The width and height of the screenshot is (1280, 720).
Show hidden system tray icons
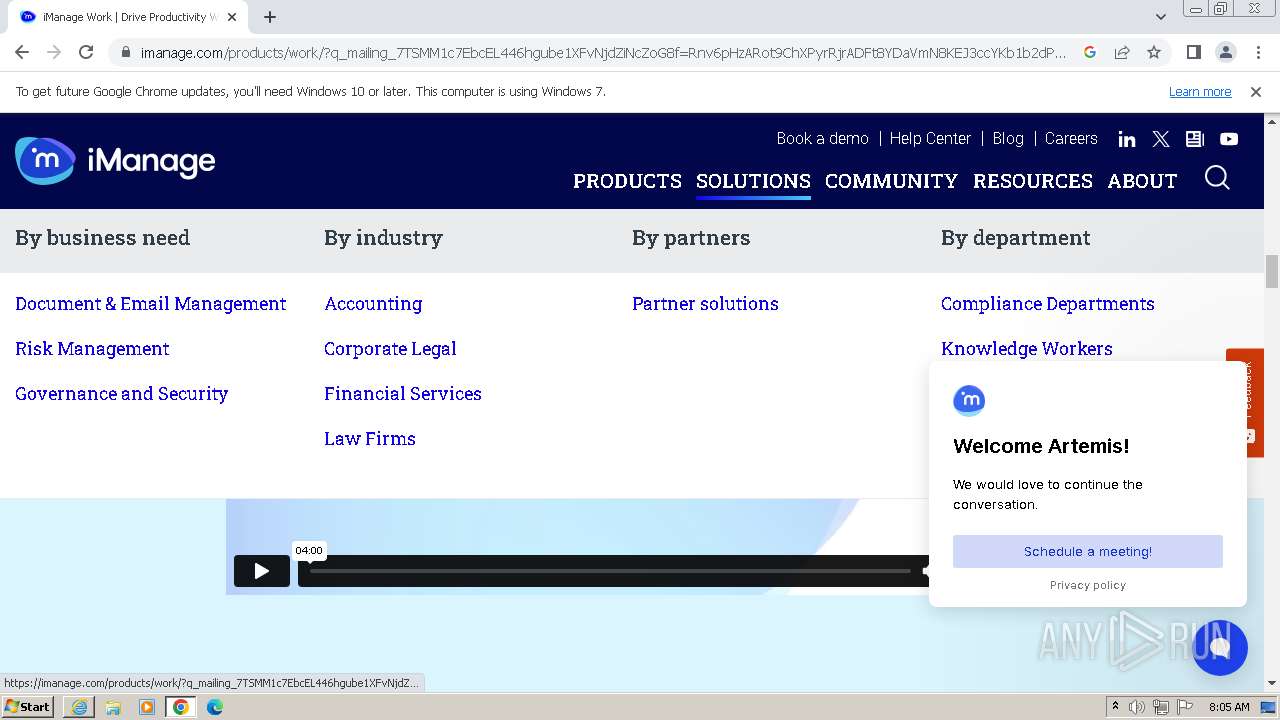(1115, 707)
